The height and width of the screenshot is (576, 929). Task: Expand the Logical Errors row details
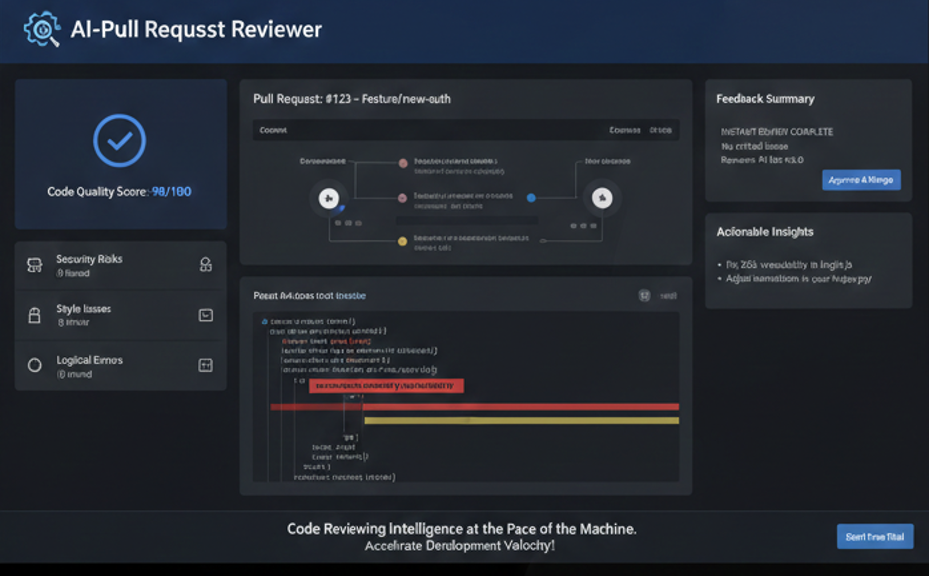[x=206, y=366]
